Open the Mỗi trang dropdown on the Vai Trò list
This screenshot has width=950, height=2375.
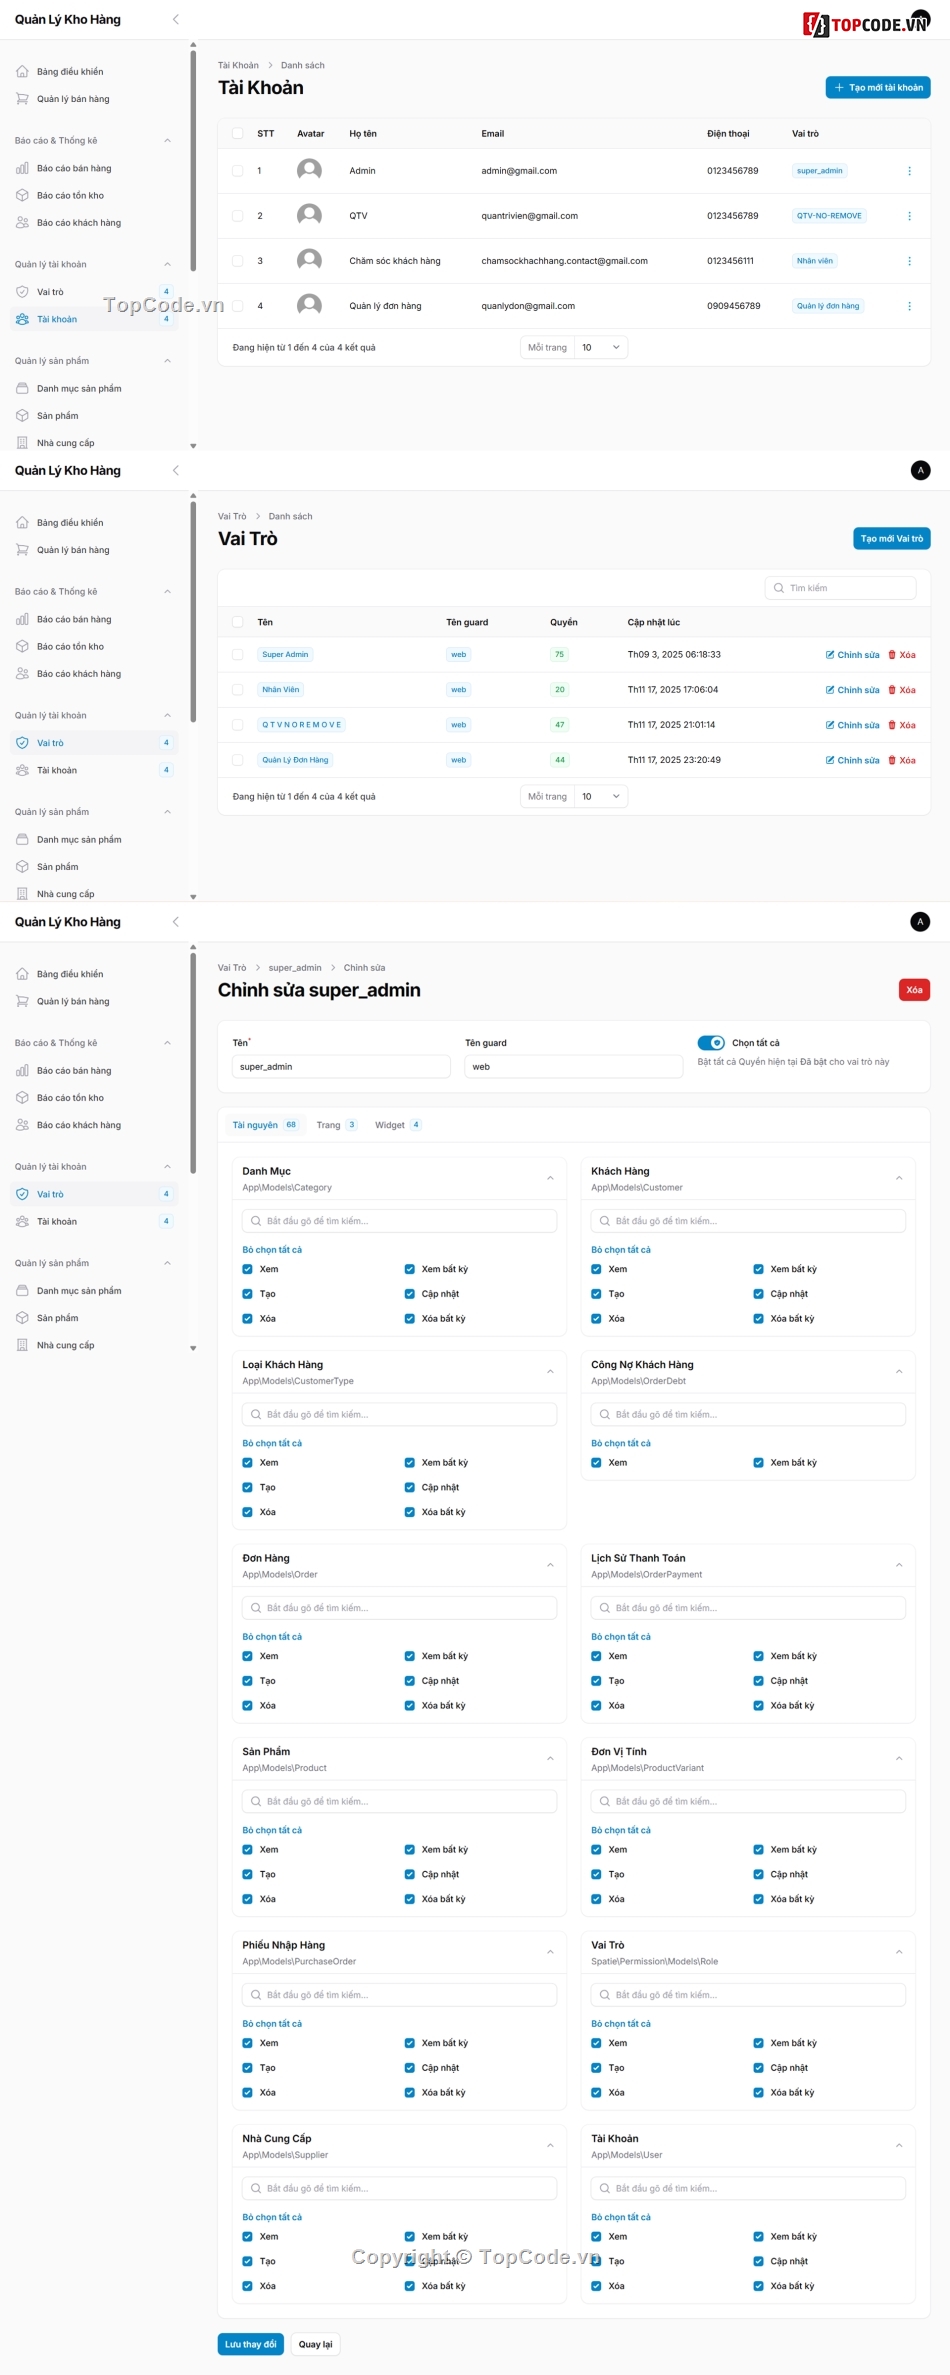pyautogui.click(x=601, y=796)
